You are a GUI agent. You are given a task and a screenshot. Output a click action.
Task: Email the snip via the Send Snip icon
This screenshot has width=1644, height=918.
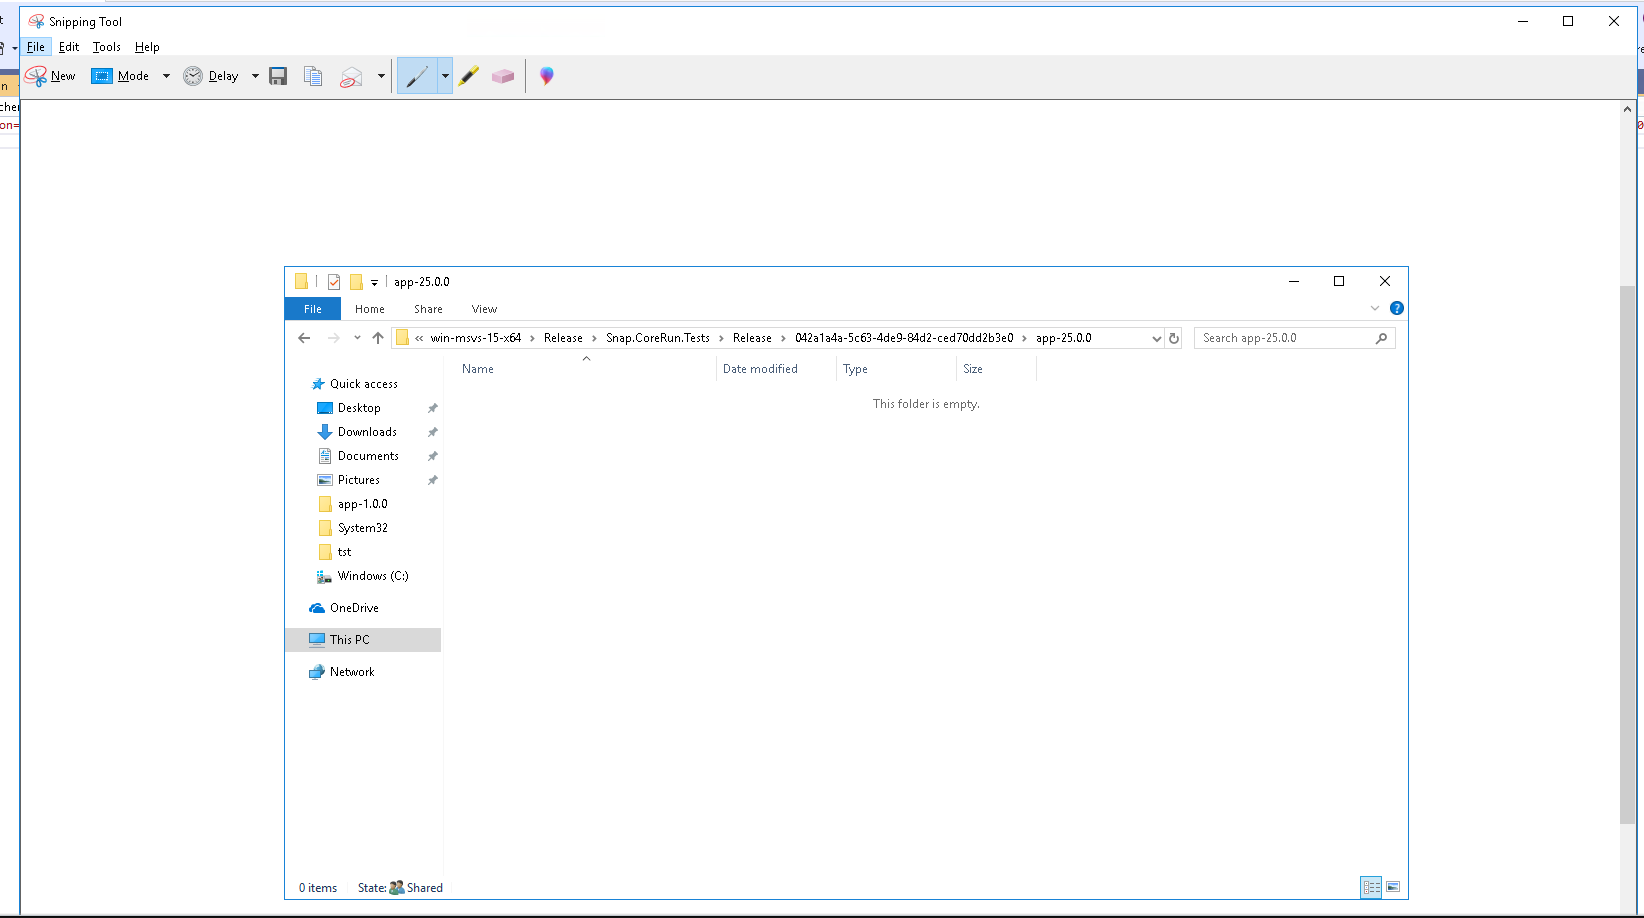[x=350, y=76]
